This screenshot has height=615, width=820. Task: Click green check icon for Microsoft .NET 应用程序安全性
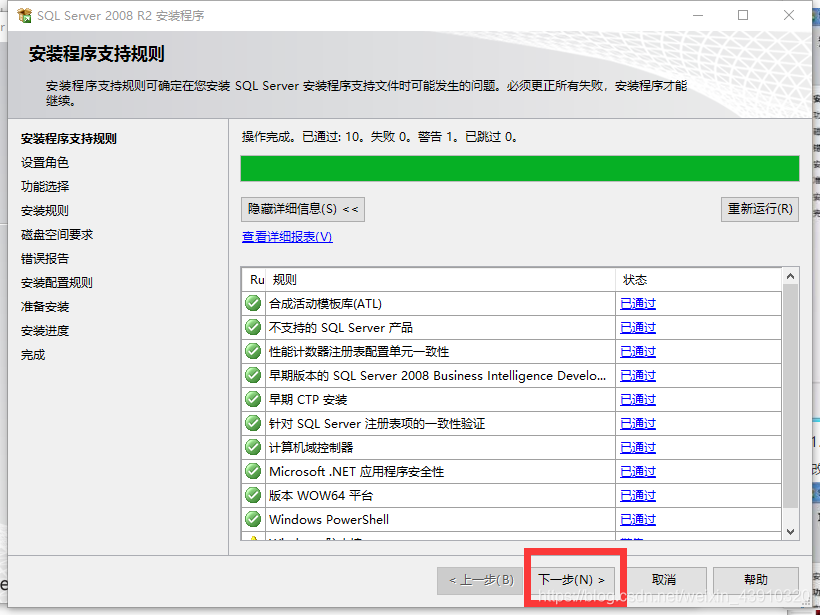253,472
